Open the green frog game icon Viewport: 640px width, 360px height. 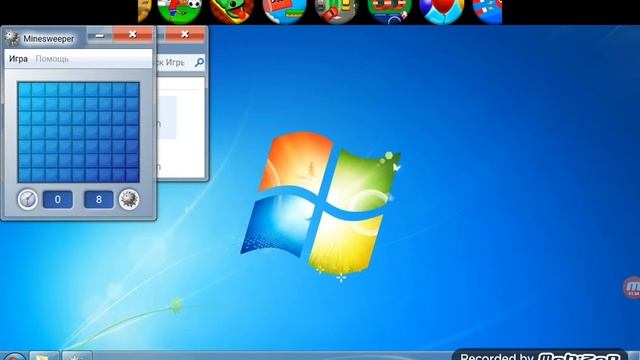click(x=232, y=10)
